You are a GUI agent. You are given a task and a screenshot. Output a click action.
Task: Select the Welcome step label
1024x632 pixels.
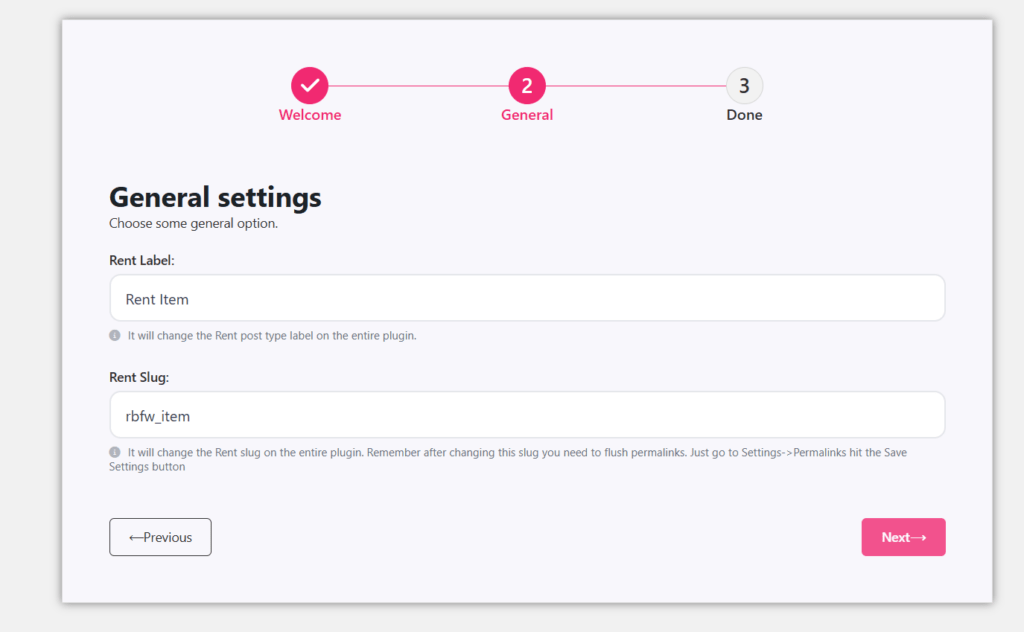coord(310,115)
